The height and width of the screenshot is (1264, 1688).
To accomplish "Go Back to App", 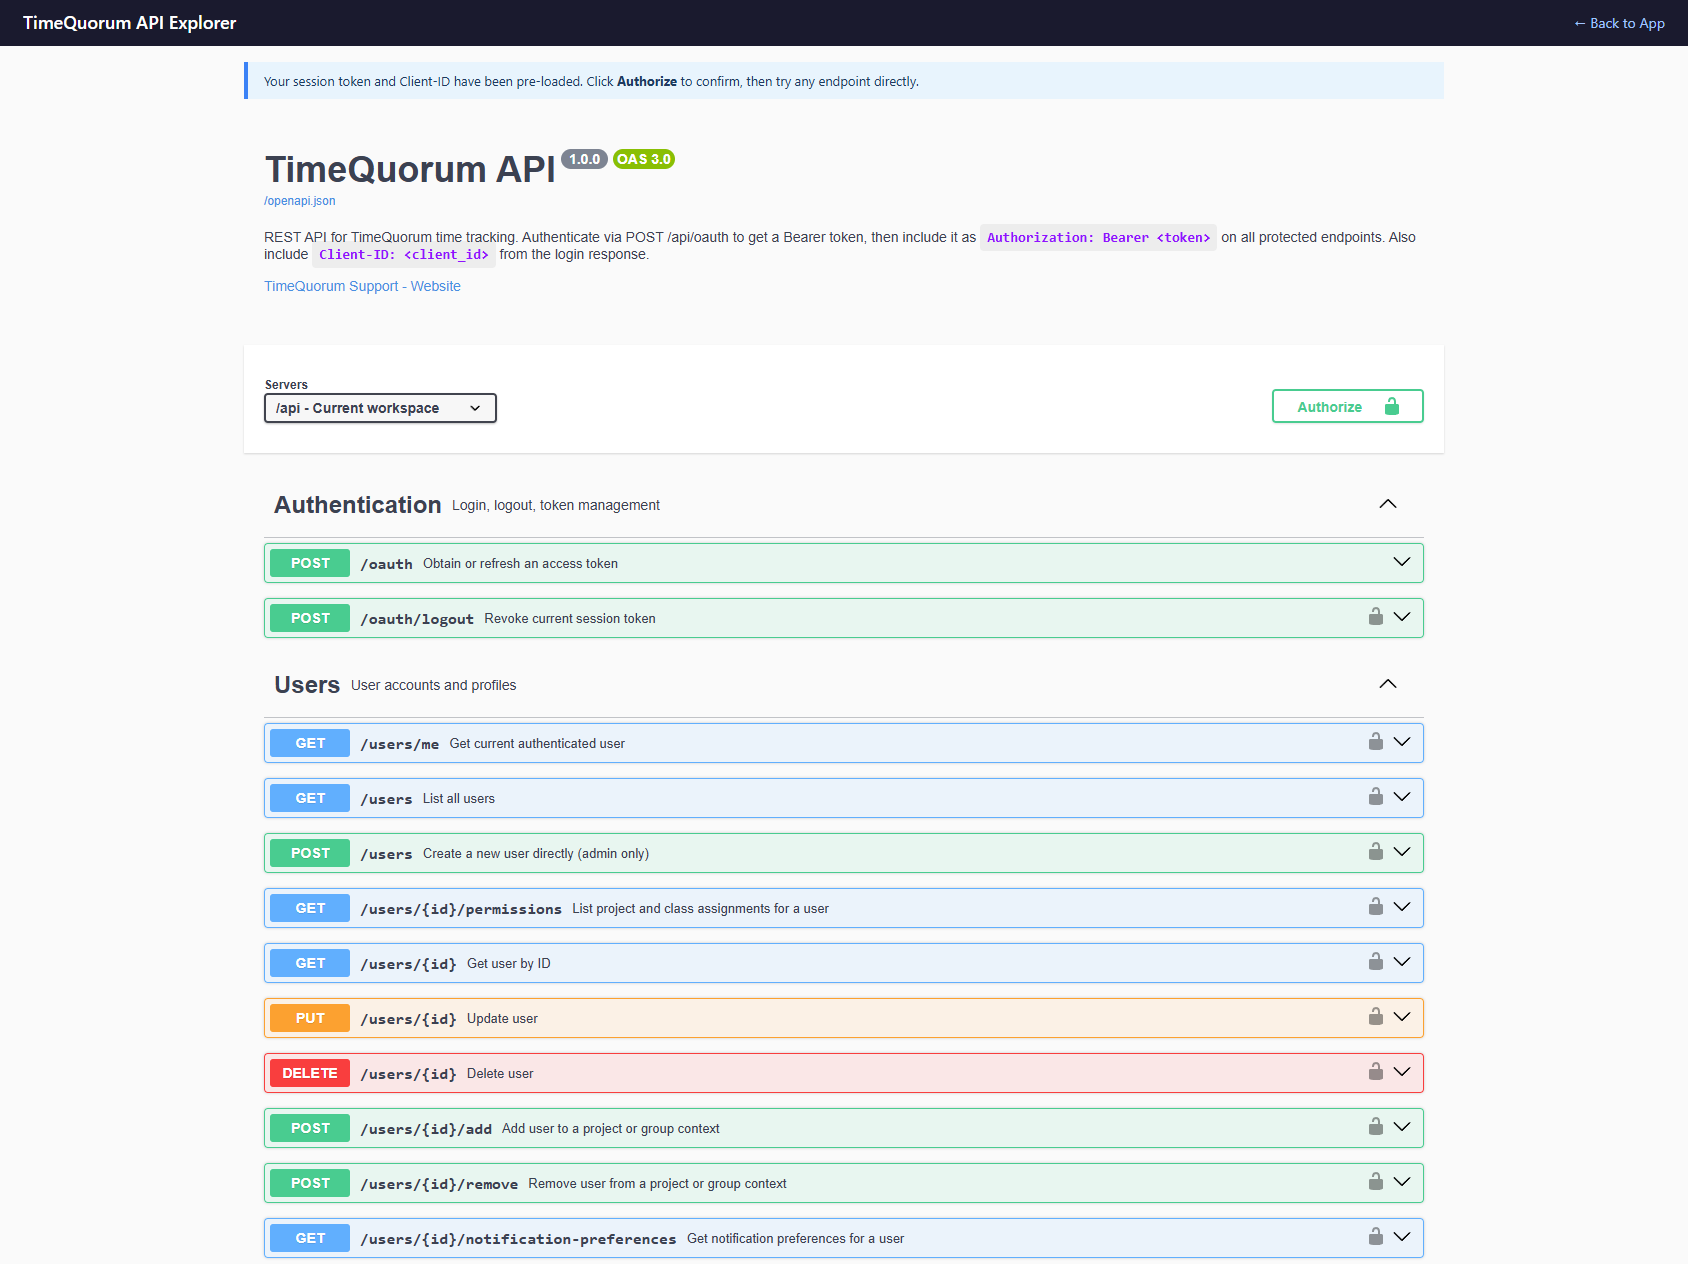I will click(1619, 23).
